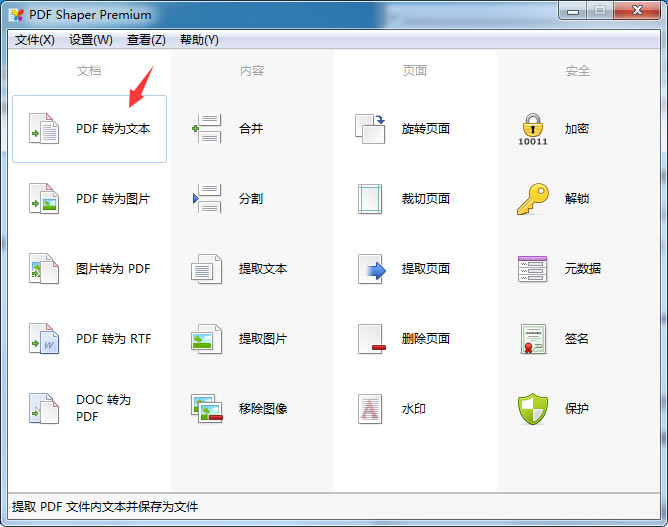The height and width of the screenshot is (527, 668).
Task: Choose the PDF 转为图片 label
Action: coord(113,199)
